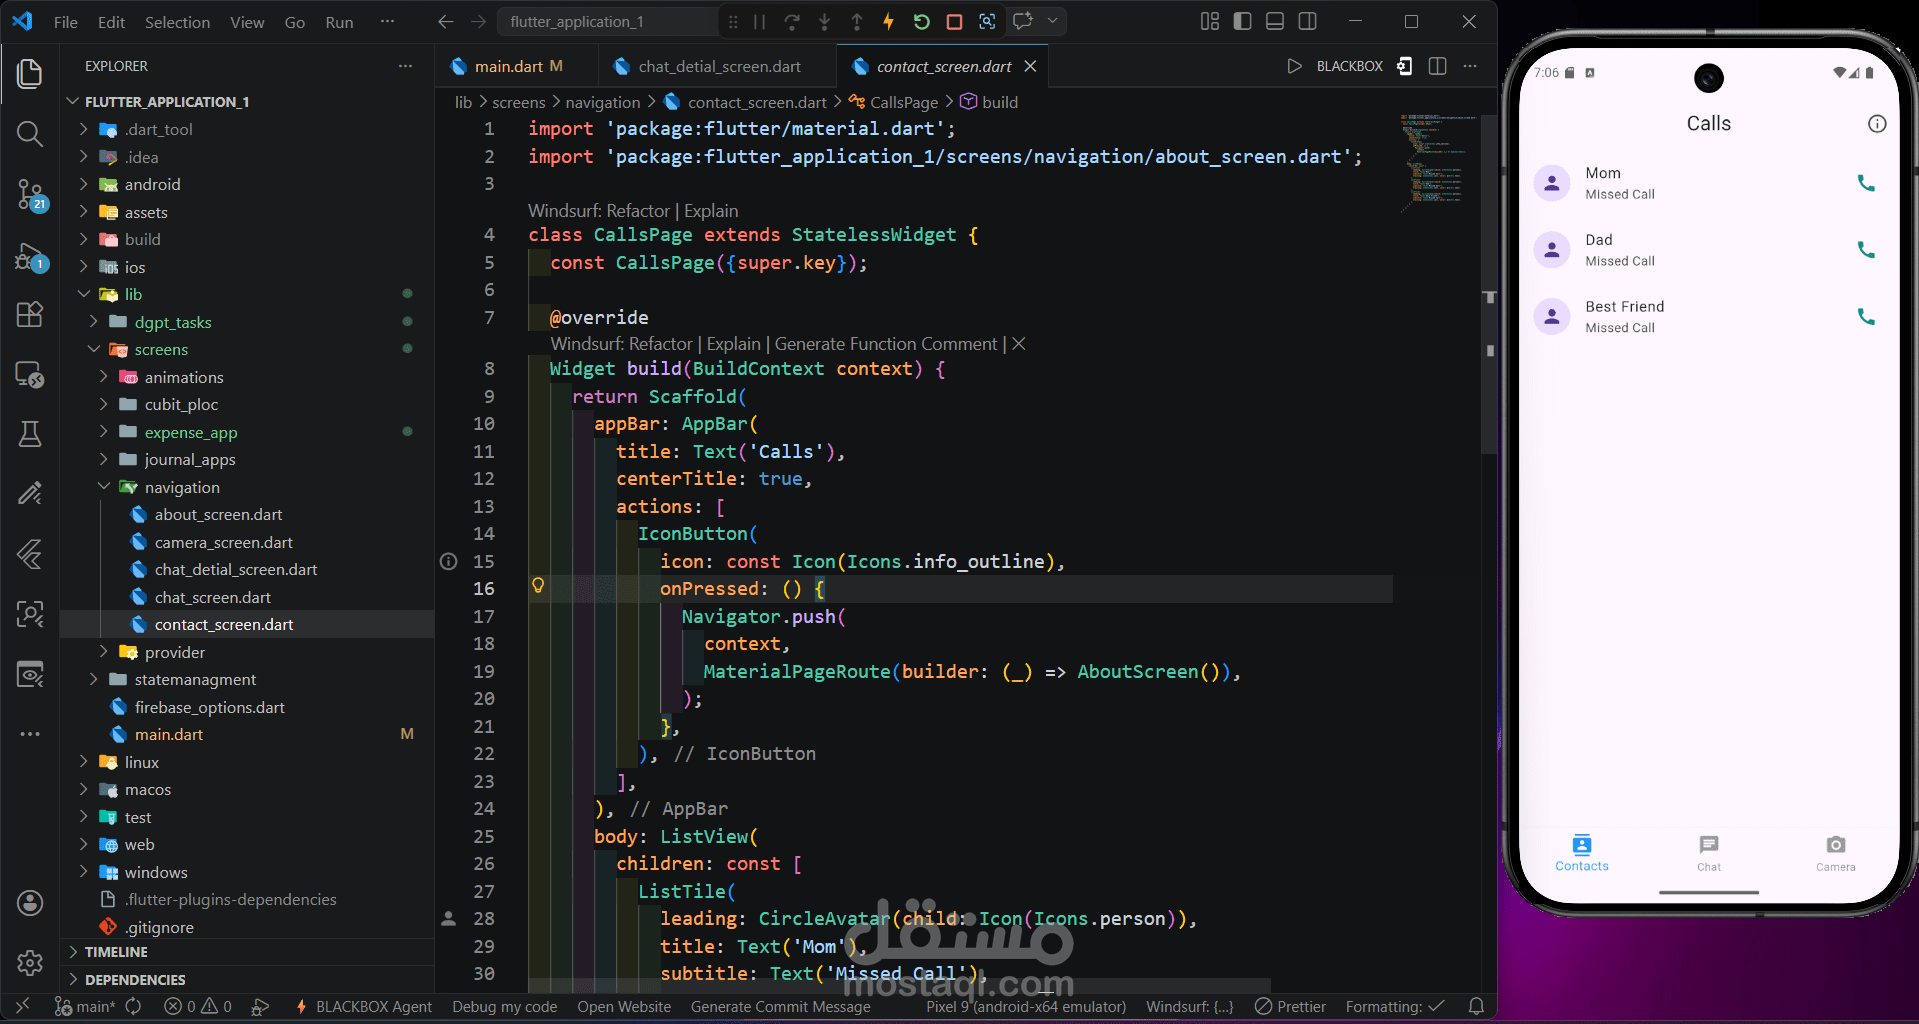Image resolution: width=1919 pixels, height=1024 pixels.
Task: Switch to the main.dart tab
Action: tap(508, 66)
